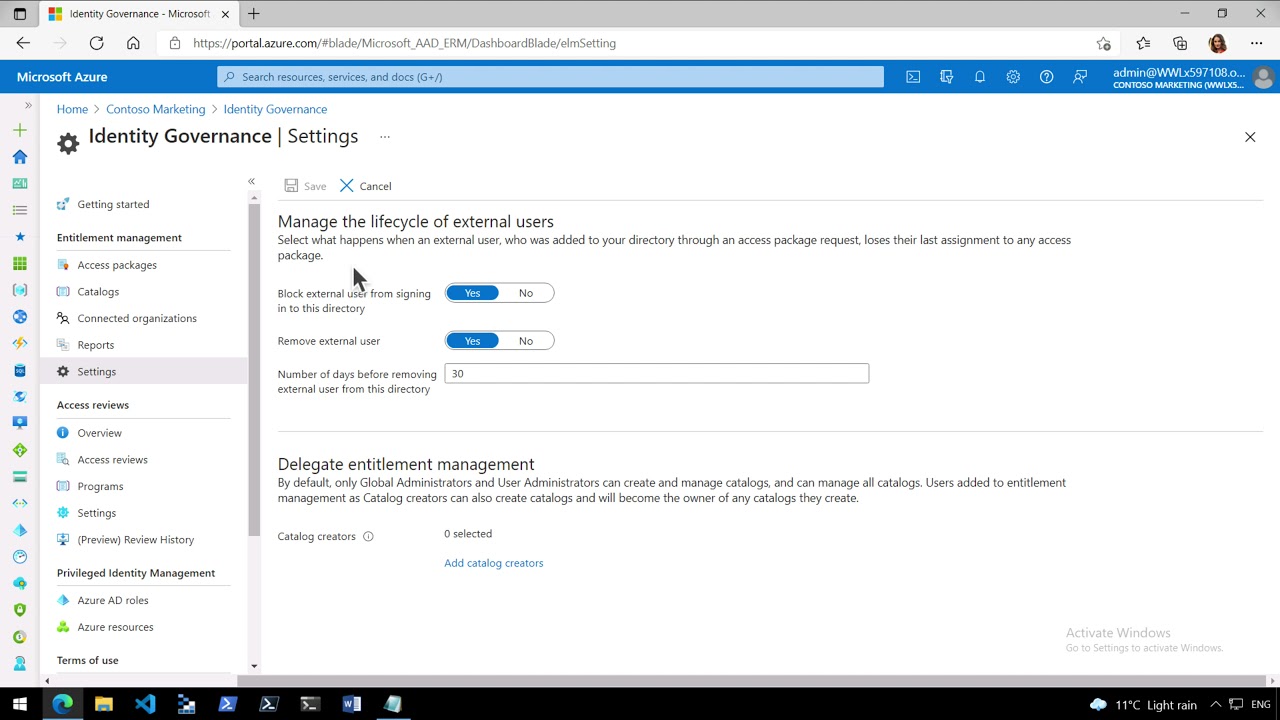Image resolution: width=1280 pixels, height=720 pixels.
Task: Open the Dashboard icon in left rail
Action: click(x=20, y=183)
